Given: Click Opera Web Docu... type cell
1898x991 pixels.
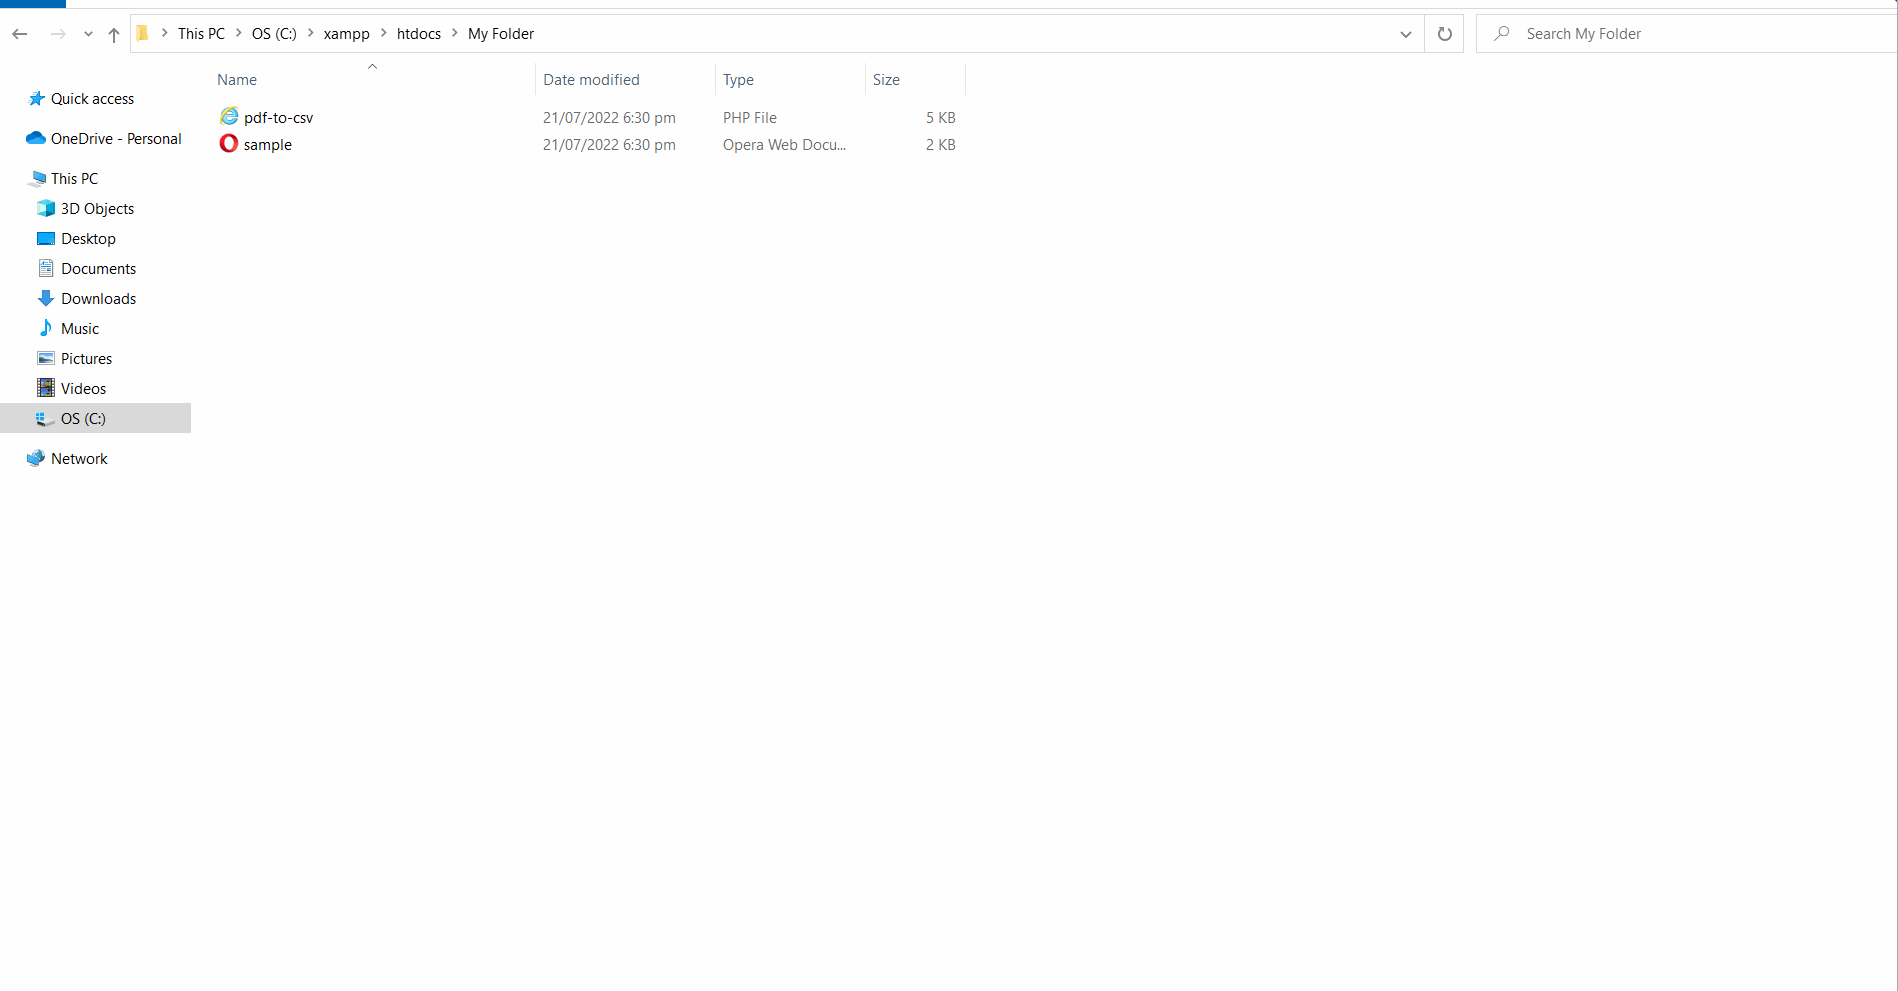Looking at the screenshot, I should (784, 145).
